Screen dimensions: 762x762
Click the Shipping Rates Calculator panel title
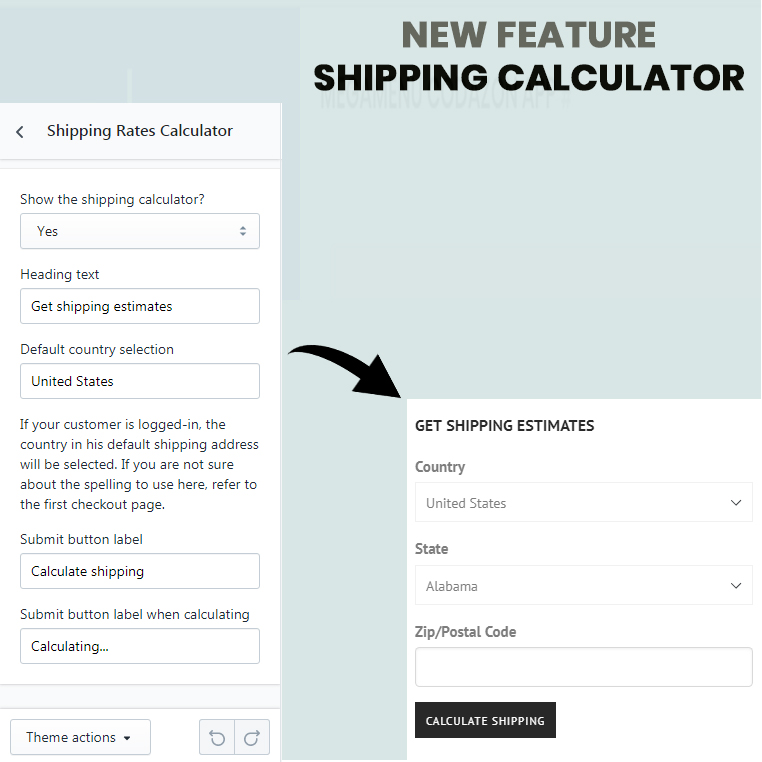140,131
